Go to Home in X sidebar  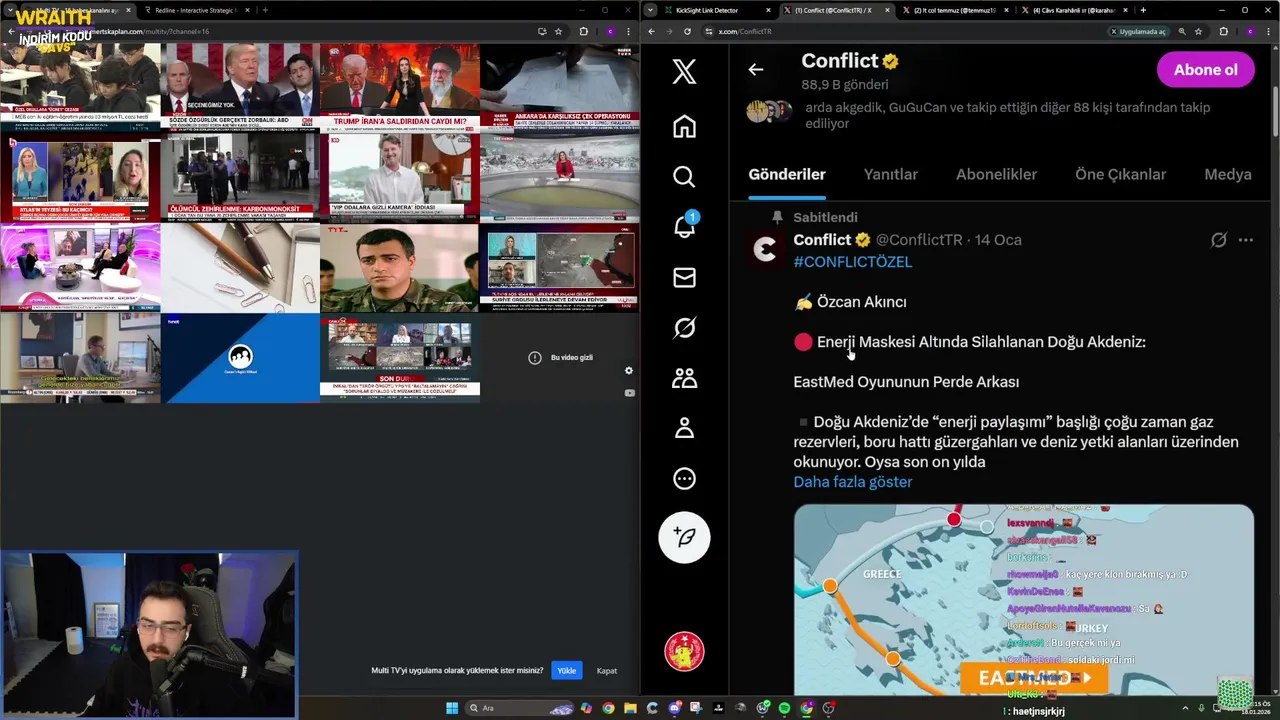tap(684, 126)
